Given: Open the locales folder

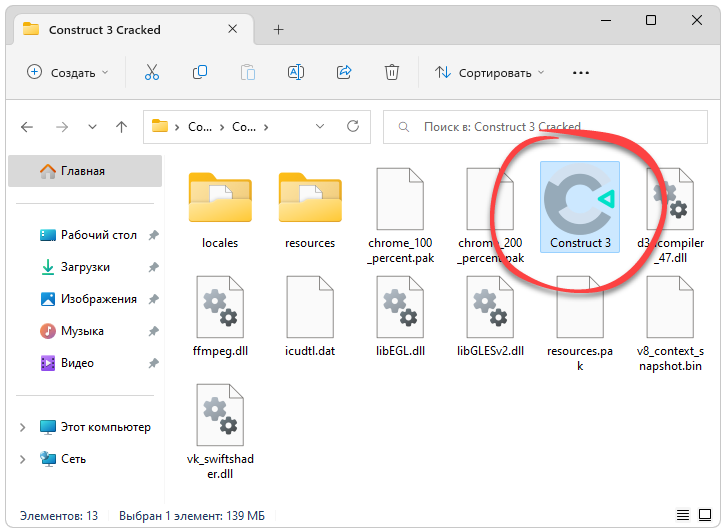Looking at the screenshot, I should 220,210.
